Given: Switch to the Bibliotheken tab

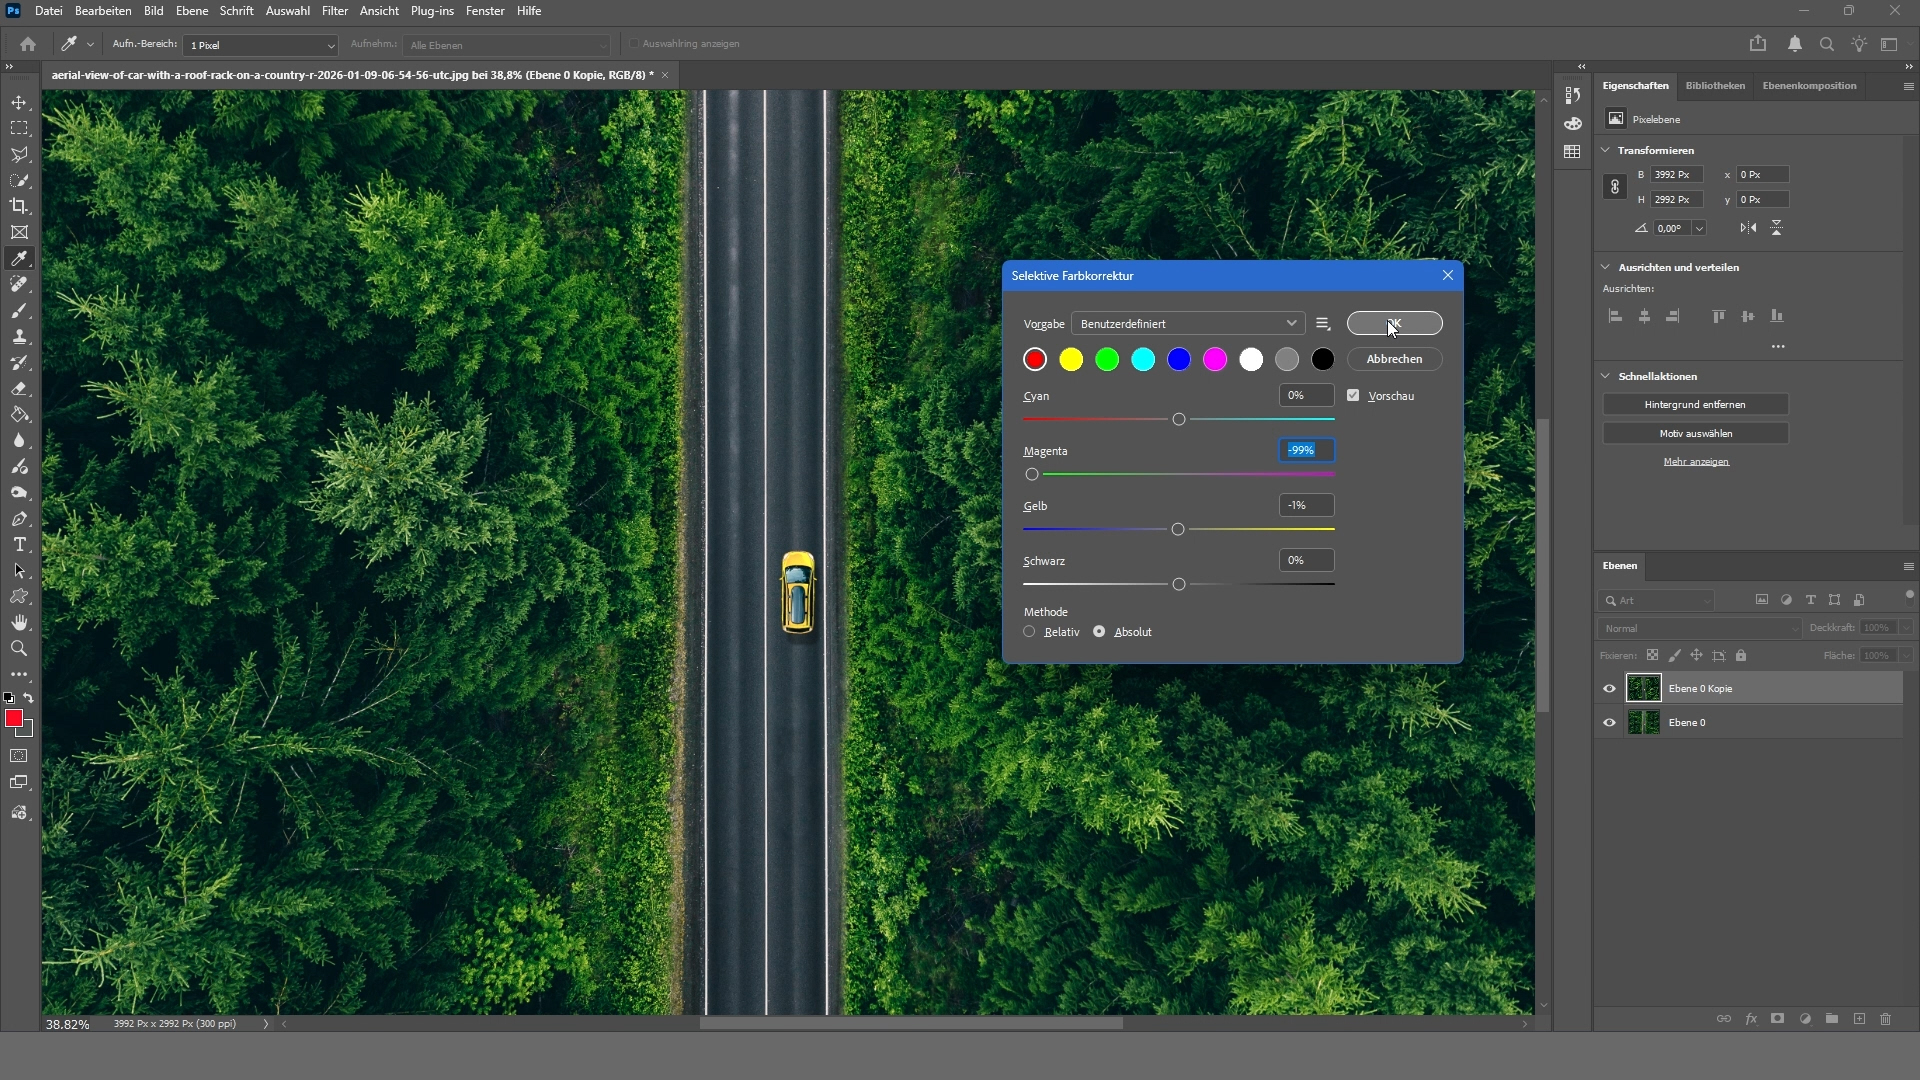Looking at the screenshot, I should click(1715, 86).
